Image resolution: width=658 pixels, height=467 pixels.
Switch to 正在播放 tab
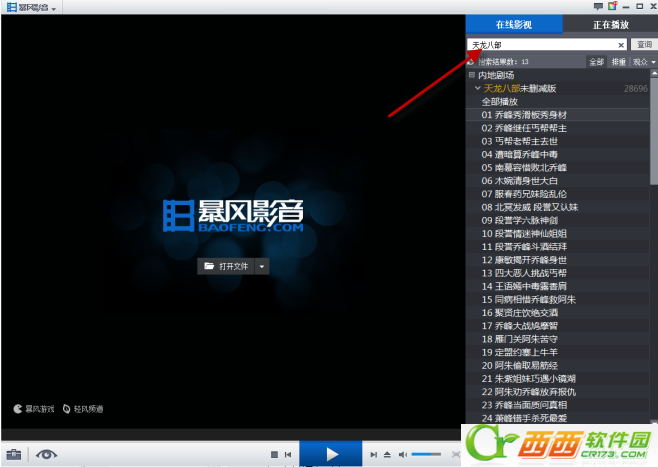tap(611, 24)
